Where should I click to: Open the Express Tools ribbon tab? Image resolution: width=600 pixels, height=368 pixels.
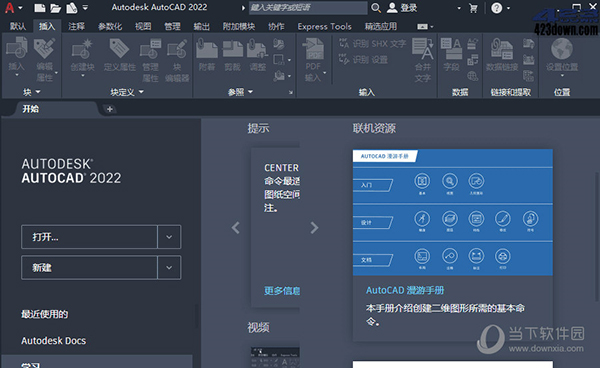point(324,26)
